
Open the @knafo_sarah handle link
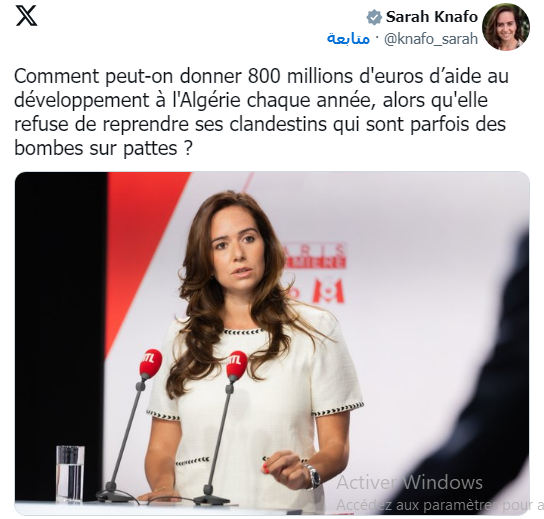431,39
